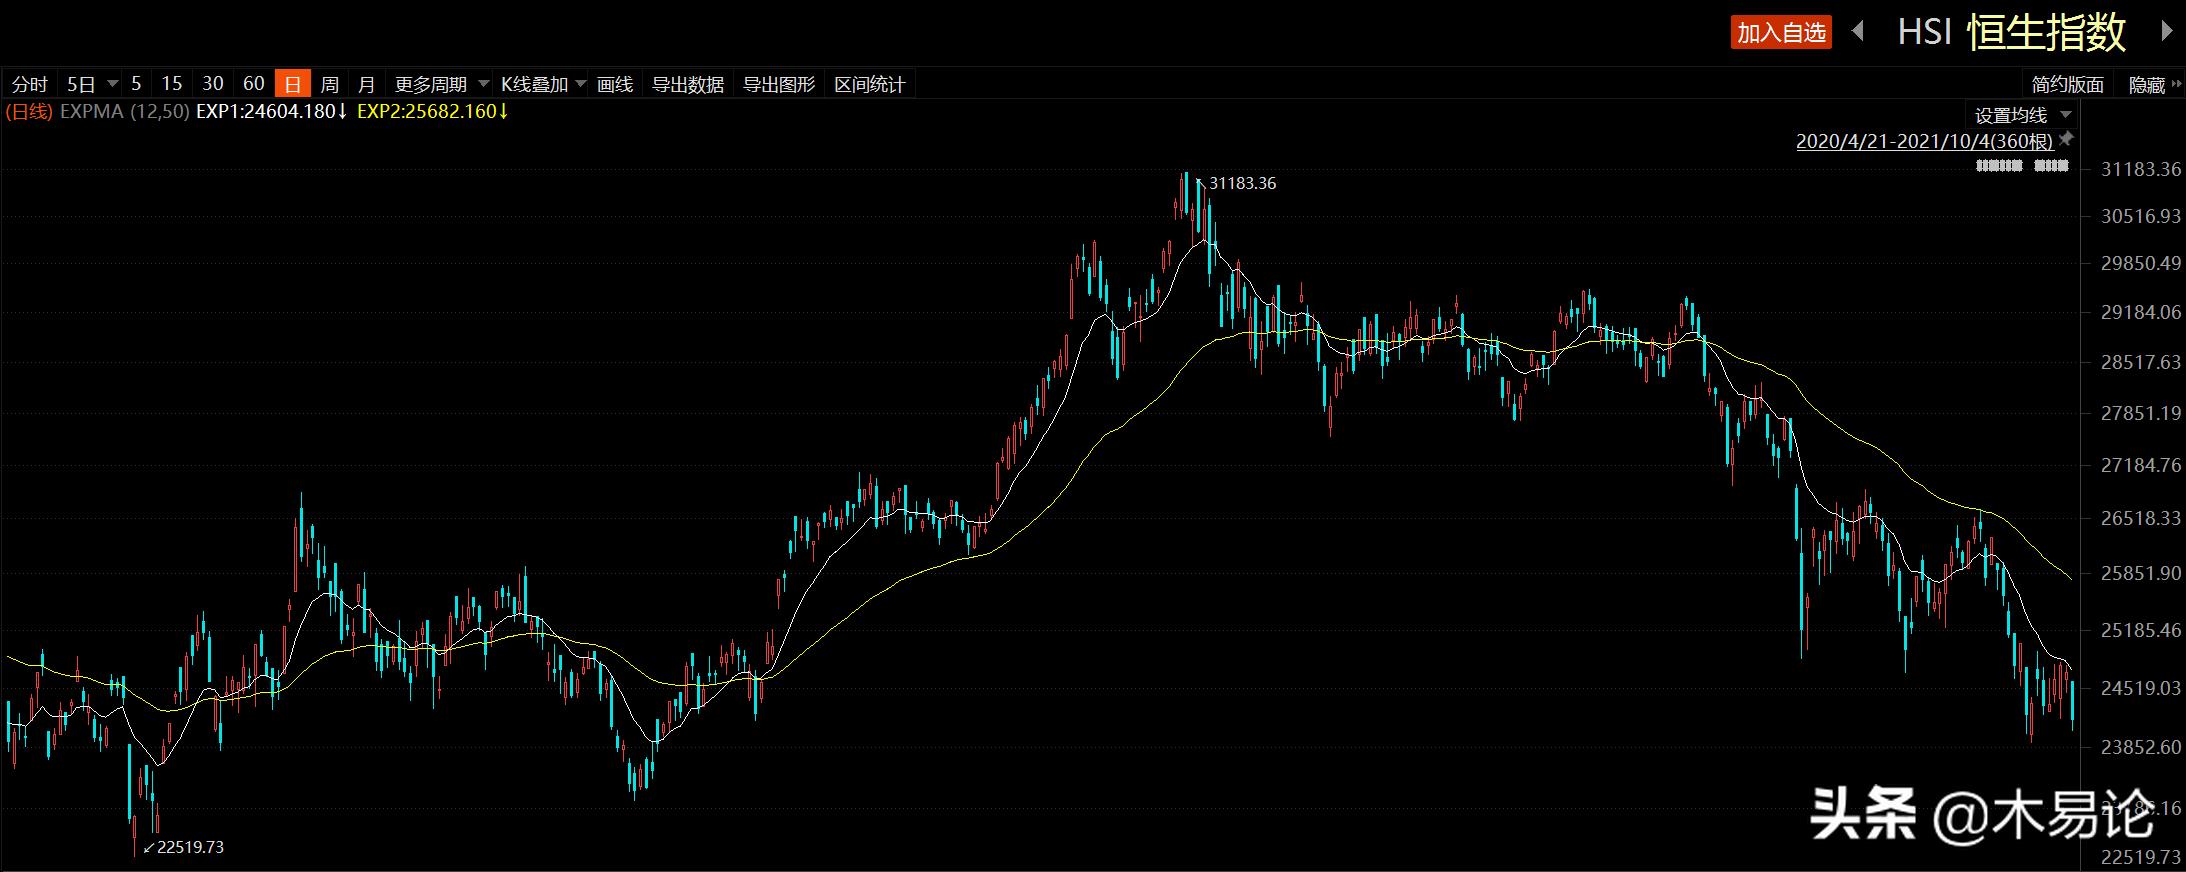Switch to 简约版面 simple layout

click(x=2068, y=85)
